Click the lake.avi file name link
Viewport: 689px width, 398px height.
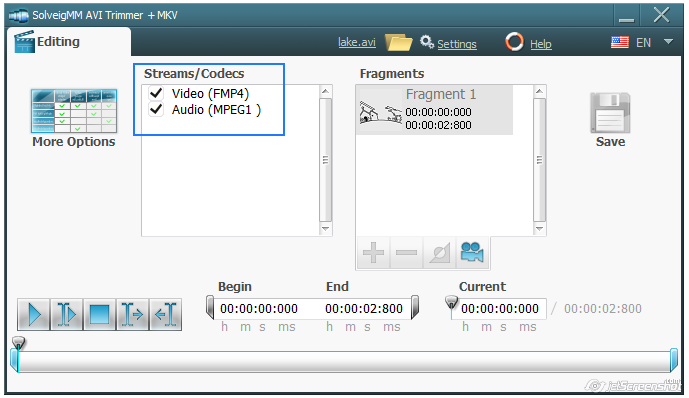[357, 42]
